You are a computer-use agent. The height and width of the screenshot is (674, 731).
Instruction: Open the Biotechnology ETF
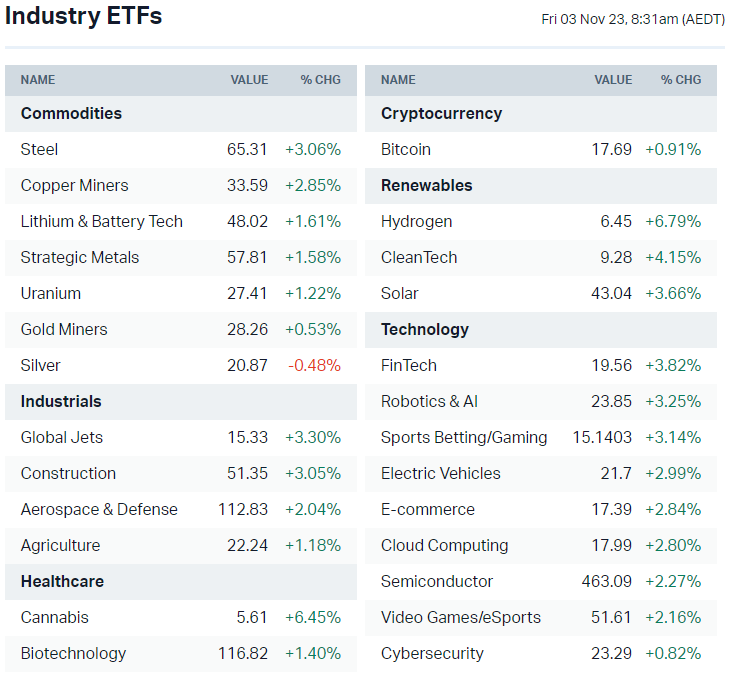point(74,653)
